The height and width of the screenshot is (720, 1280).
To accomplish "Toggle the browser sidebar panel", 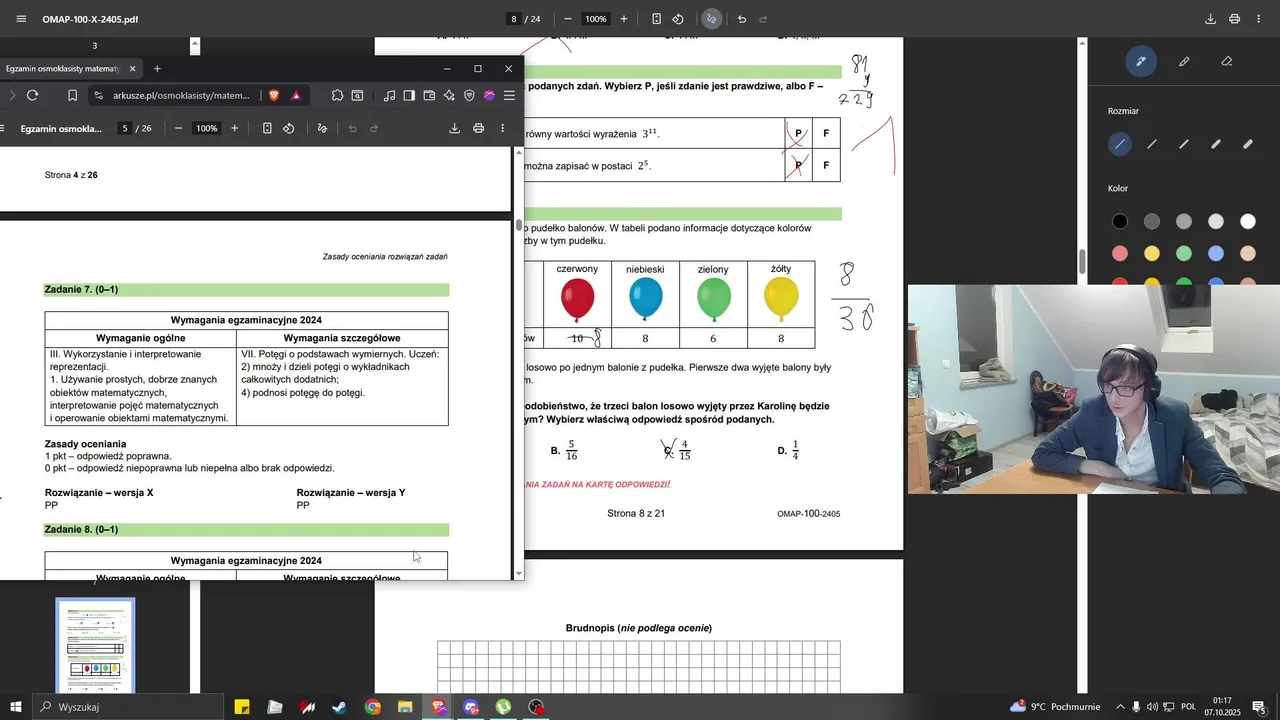I will click(x=409, y=95).
